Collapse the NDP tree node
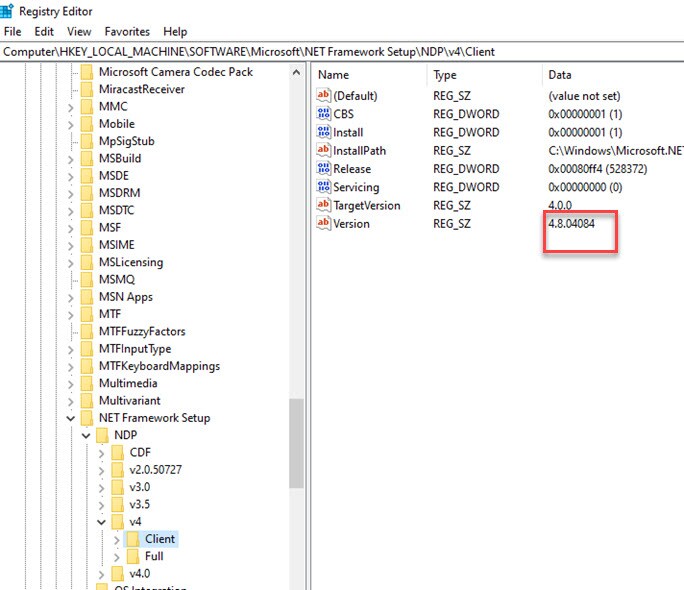684x590 pixels. coord(86,436)
